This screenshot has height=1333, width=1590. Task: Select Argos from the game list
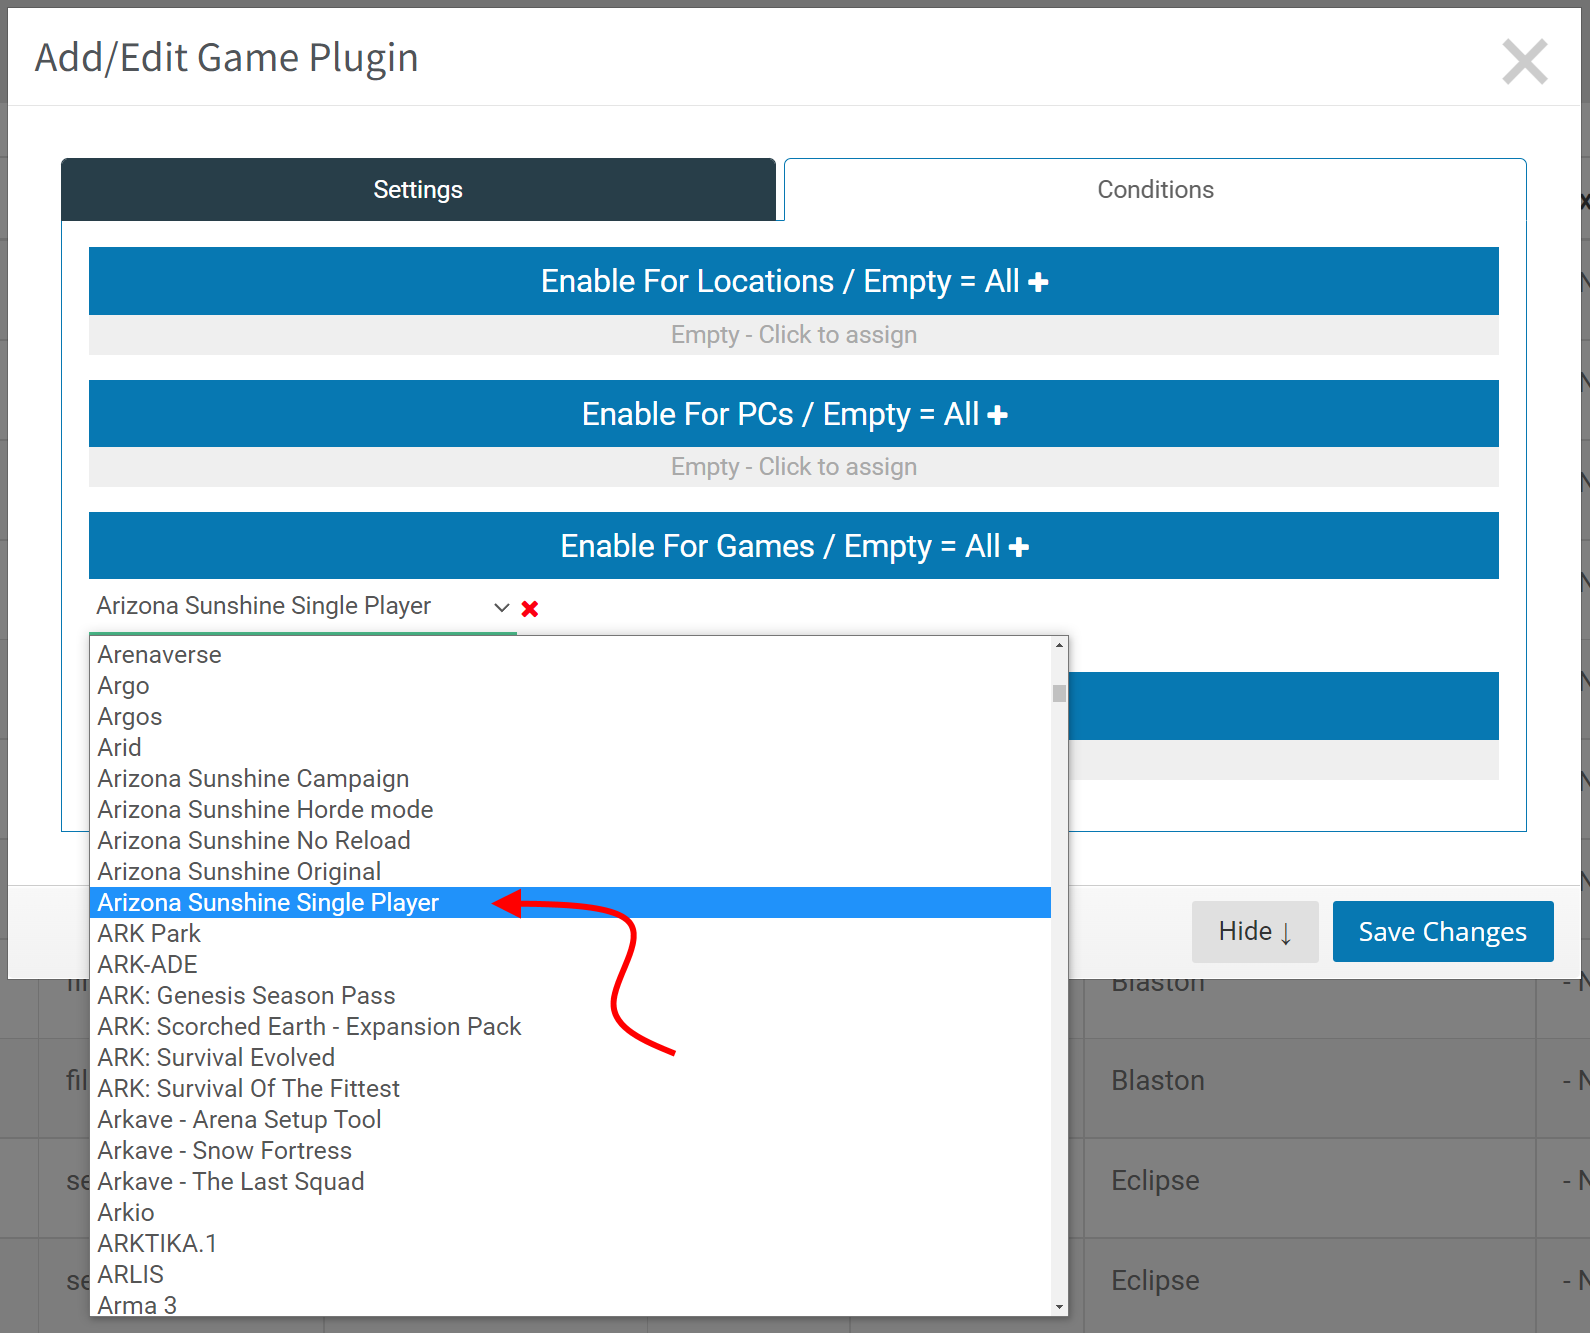[x=570, y=717]
